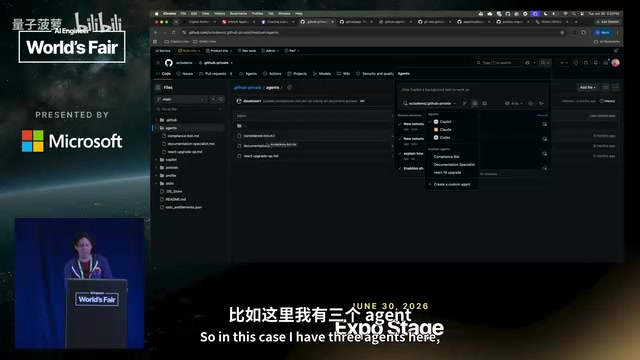Toggle the Files side panel icon
The width and height of the screenshot is (640, 360).
click(x=158, y=87)
